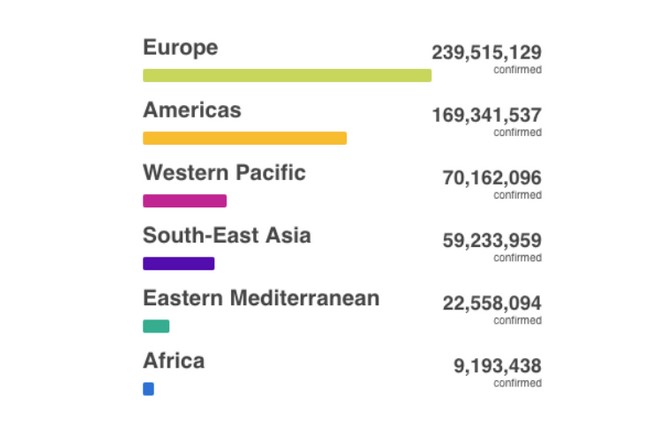
Task: Click the magenta Western Pacific bar
Action: tap(185, 201)
